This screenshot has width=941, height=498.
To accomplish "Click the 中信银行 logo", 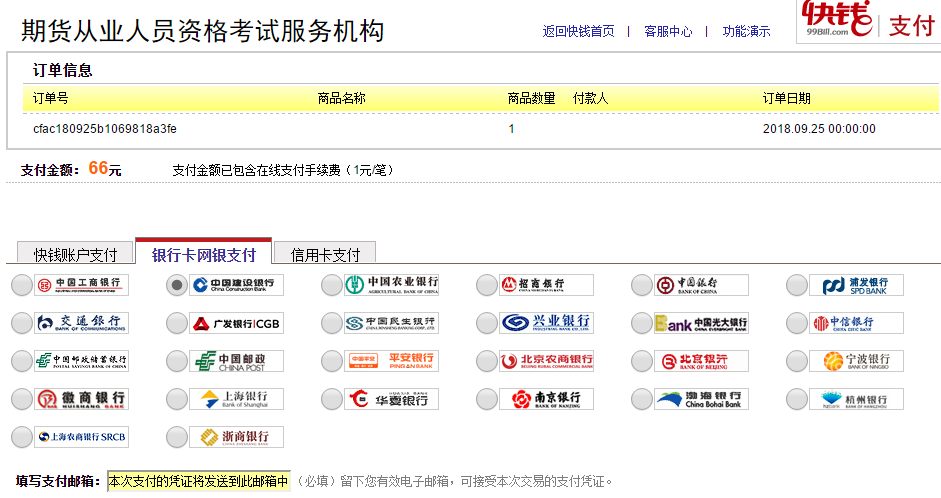I will pos(856,323).
